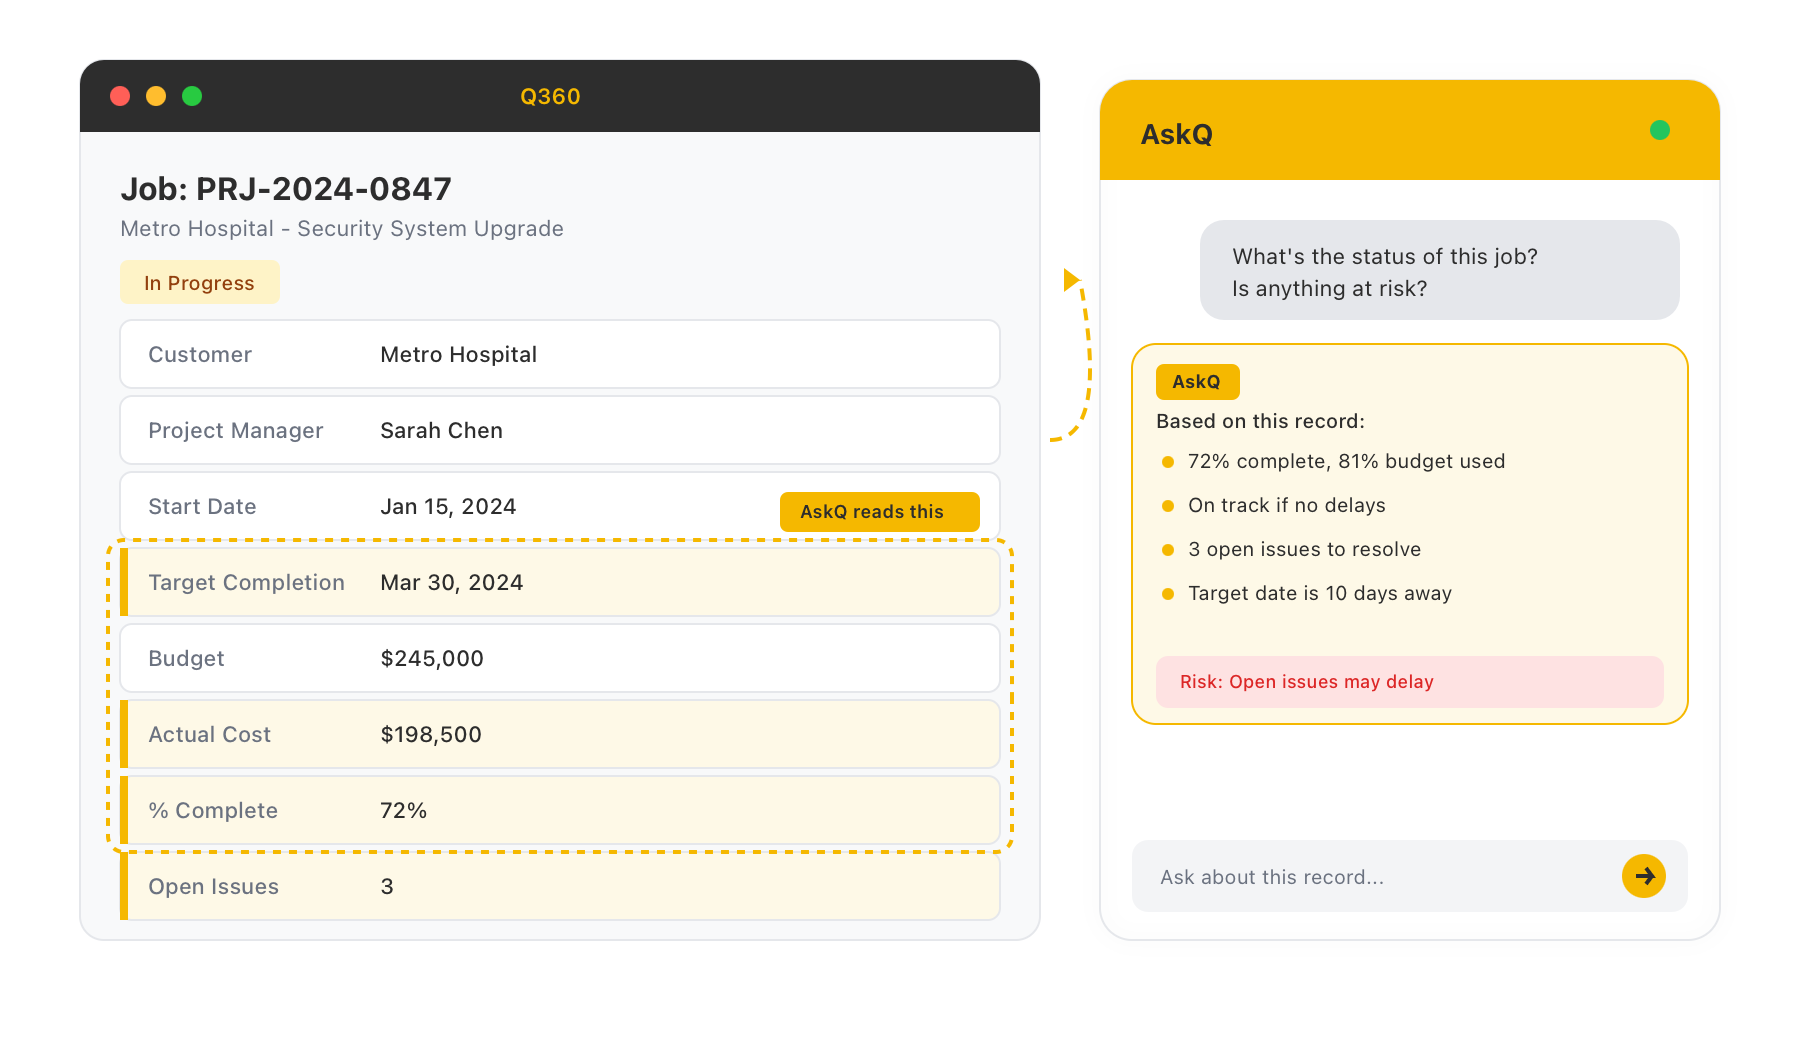This screenshot has height=1040, width=1800.
Task: Select the green traffic light in Q360 window
Action: click(x=192, y=95)
